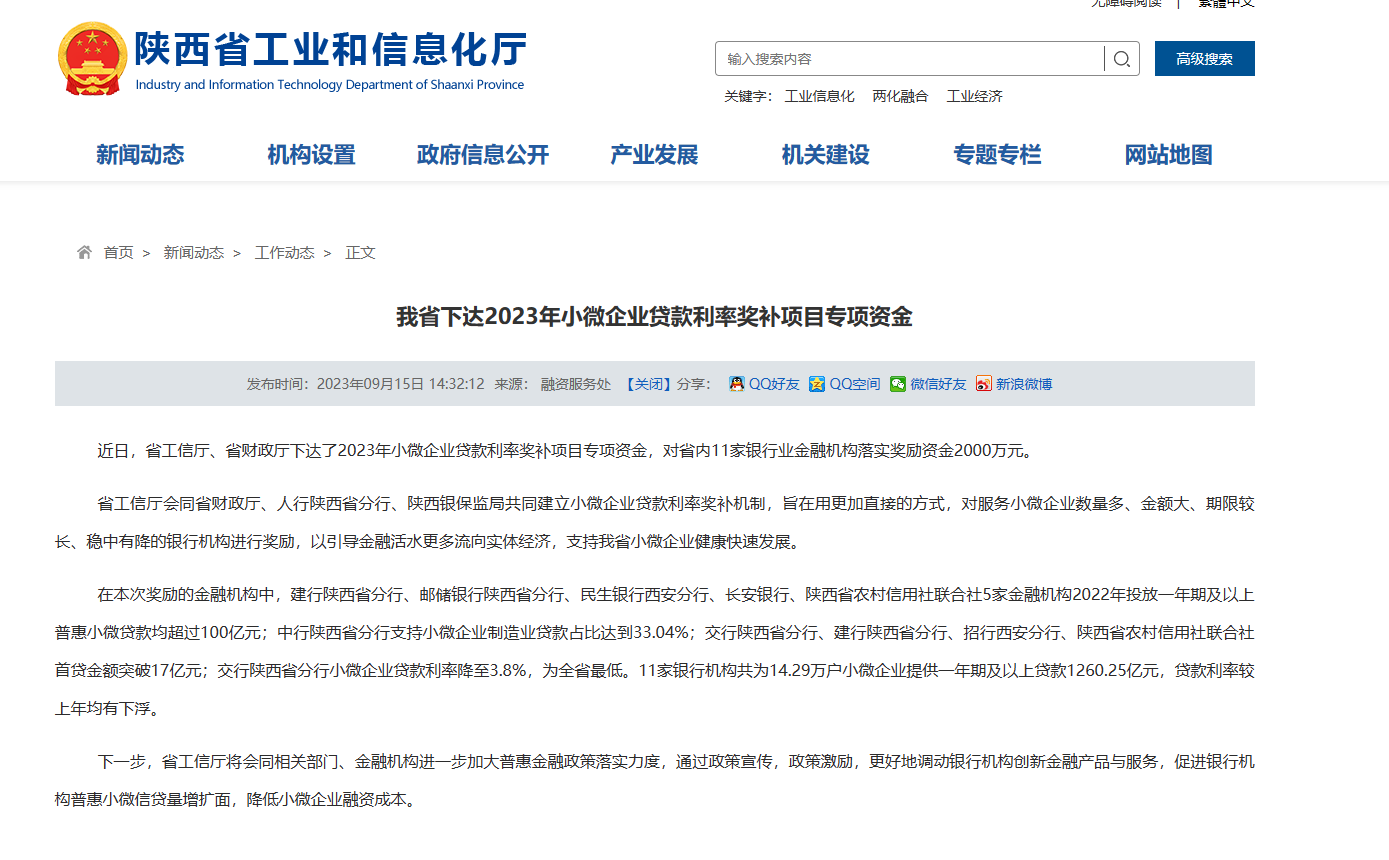Open 工作动态 from the breadcrumb
The width and height of the screenshot is (1389, 860).
[284, 252]
